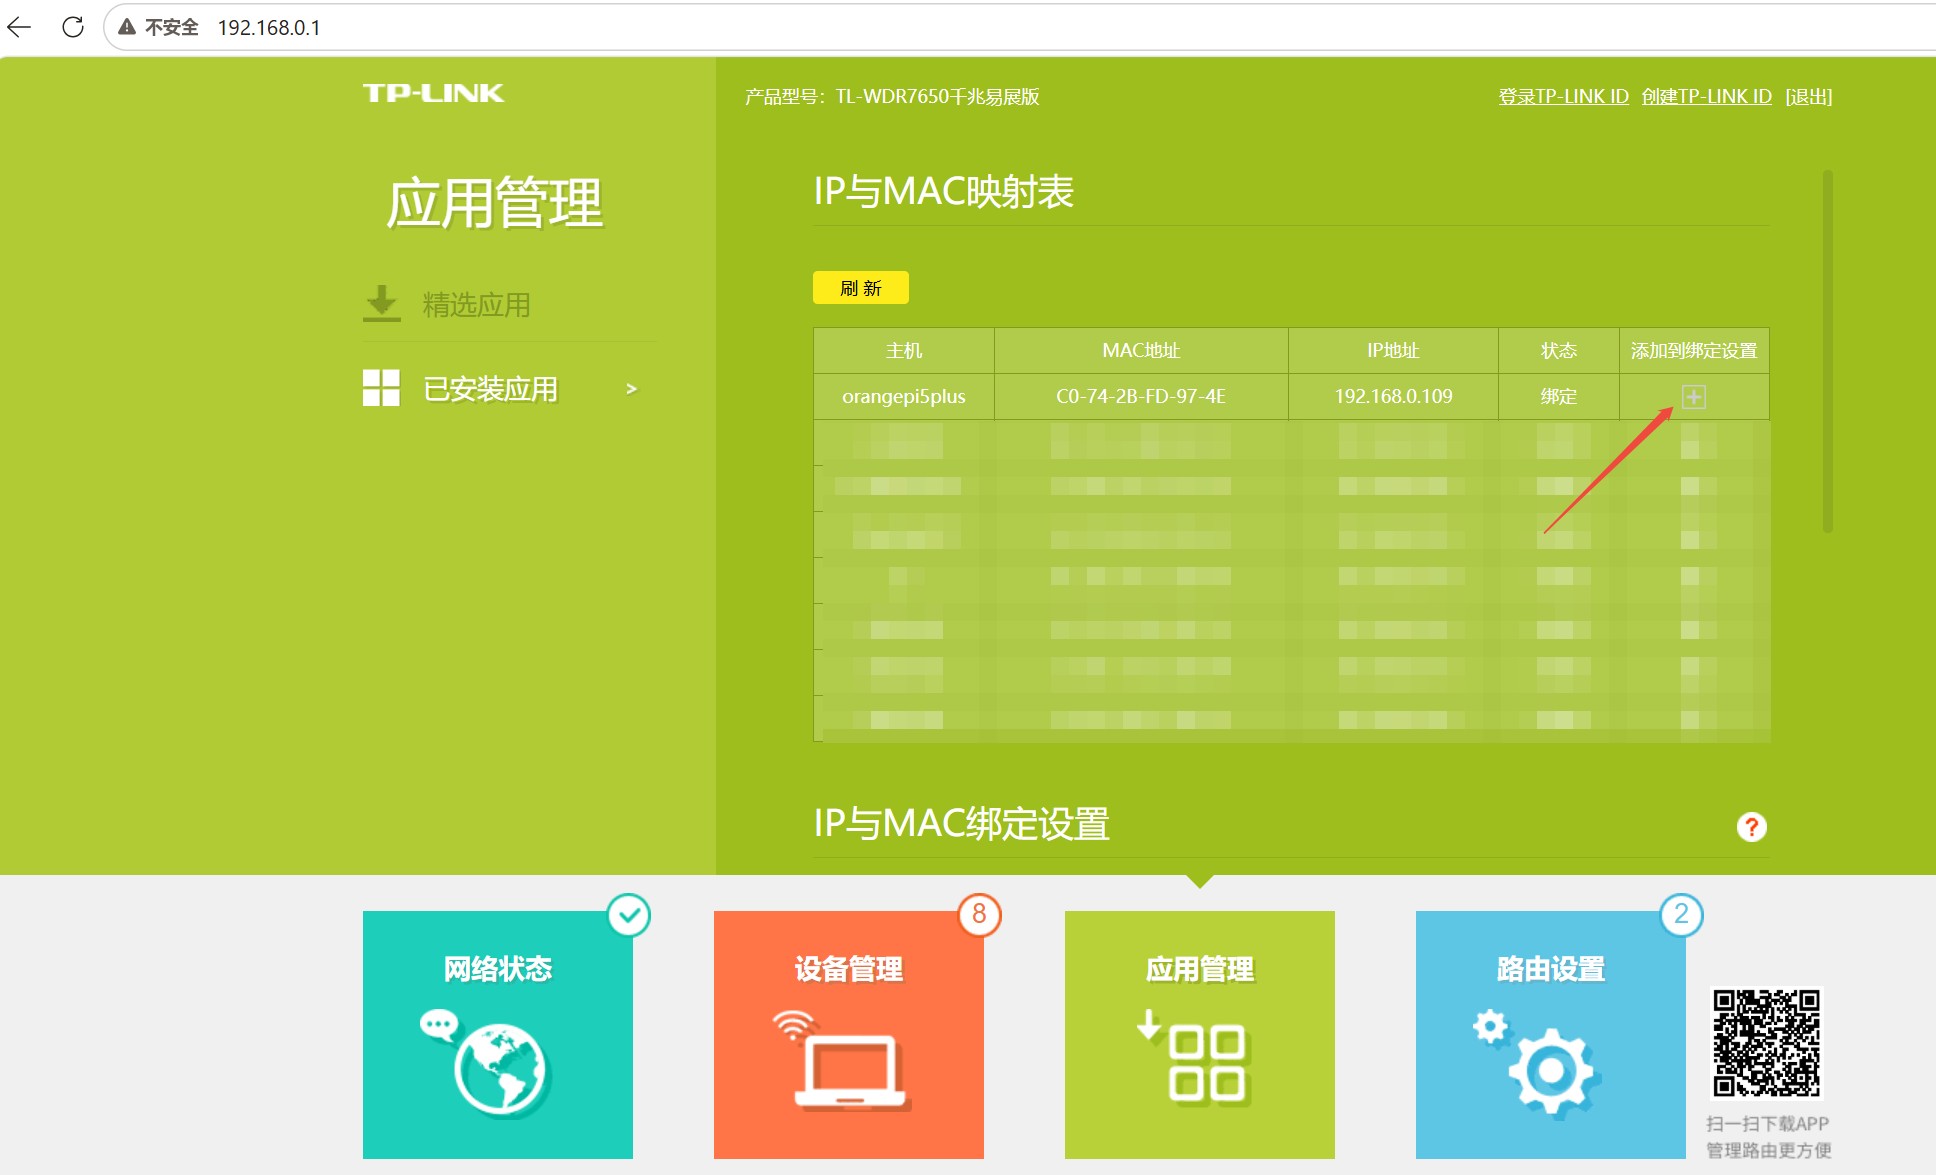Click the IP address 192.168.0.109

point(1393,397)
